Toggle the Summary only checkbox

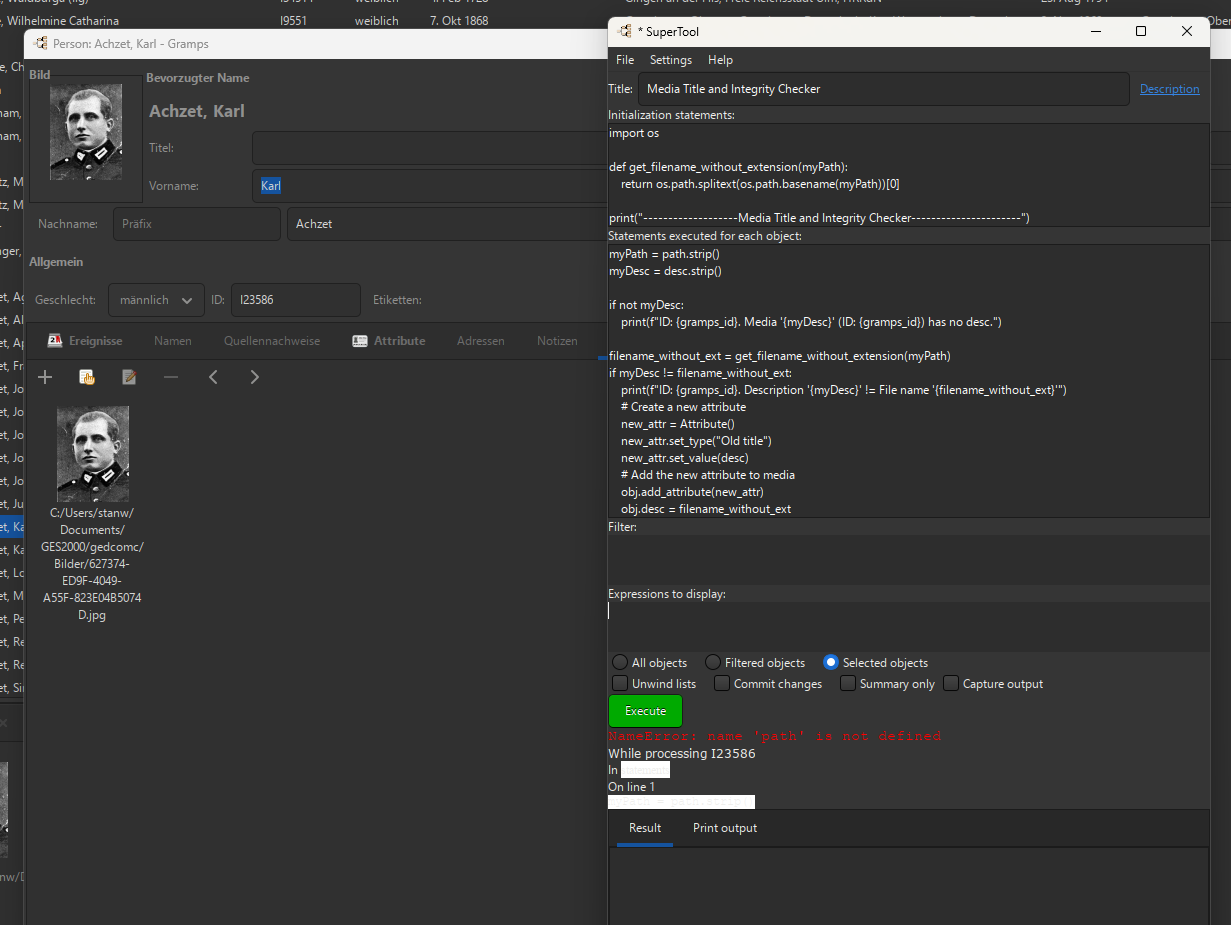(x=848, y=683)
